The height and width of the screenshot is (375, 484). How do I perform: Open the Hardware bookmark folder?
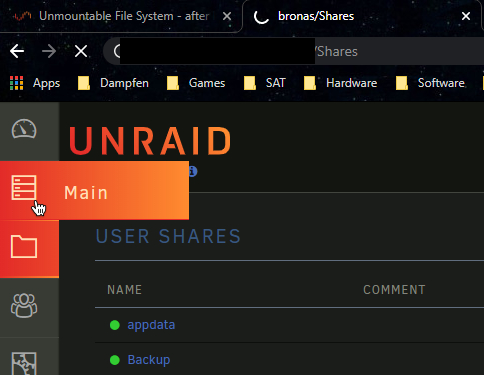341,83
